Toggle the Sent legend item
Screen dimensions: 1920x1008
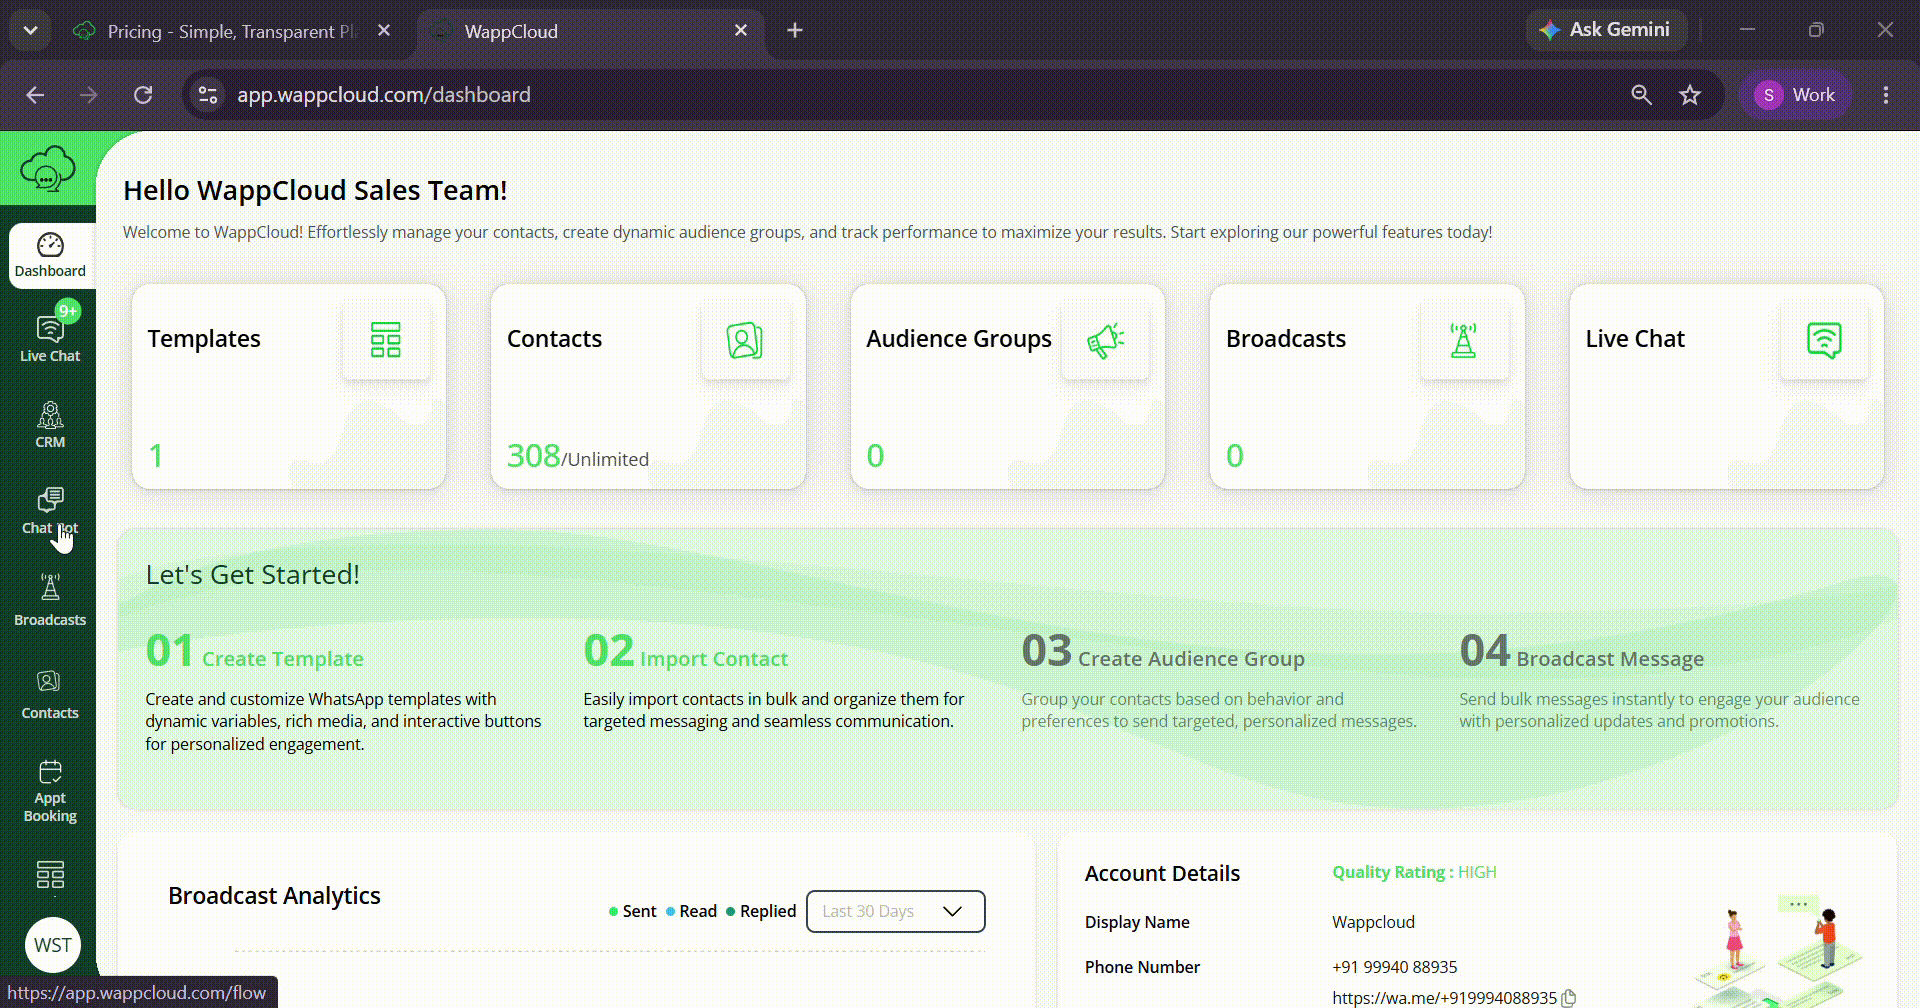pyautogui.click(x=633, y=911)
